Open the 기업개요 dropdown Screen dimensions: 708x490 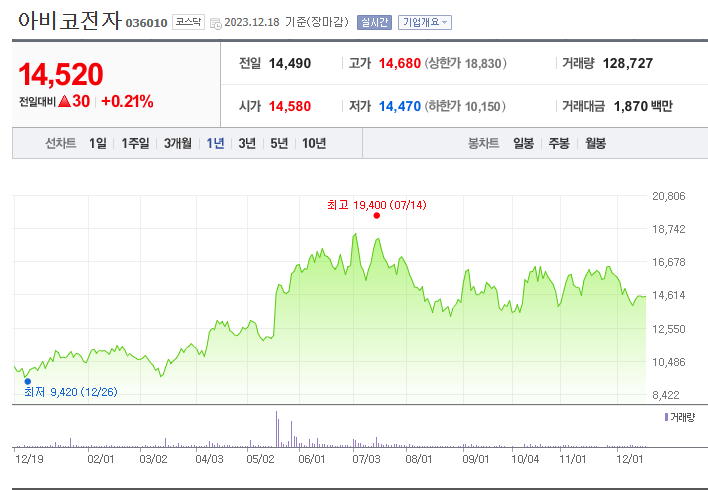point(424,23)
